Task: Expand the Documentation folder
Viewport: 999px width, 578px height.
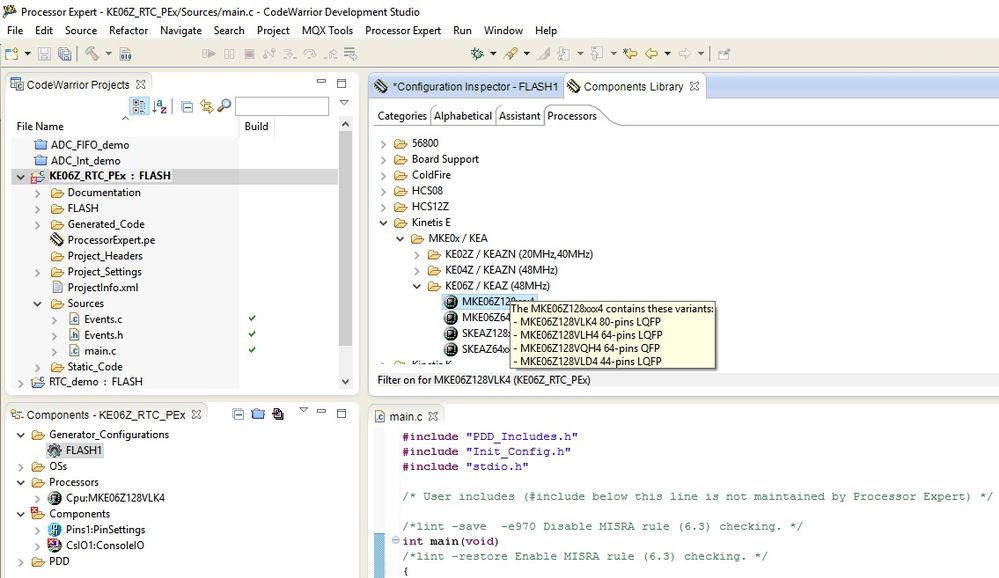Action: tap(38, 193)
